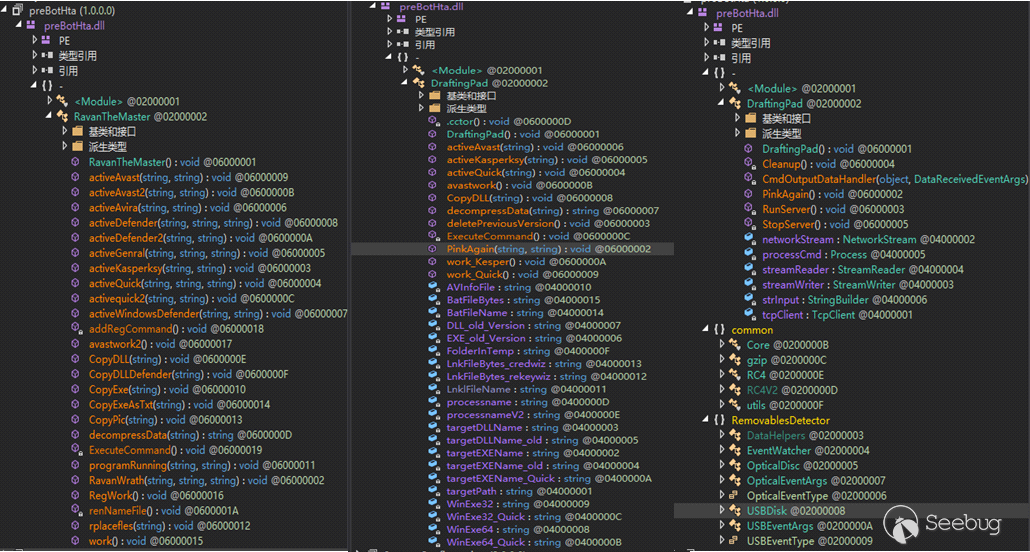The height and width of the screenshot is (552, 1030).
Task: Click the method icon beside addRegCommand()
Action: pos(75,329)
